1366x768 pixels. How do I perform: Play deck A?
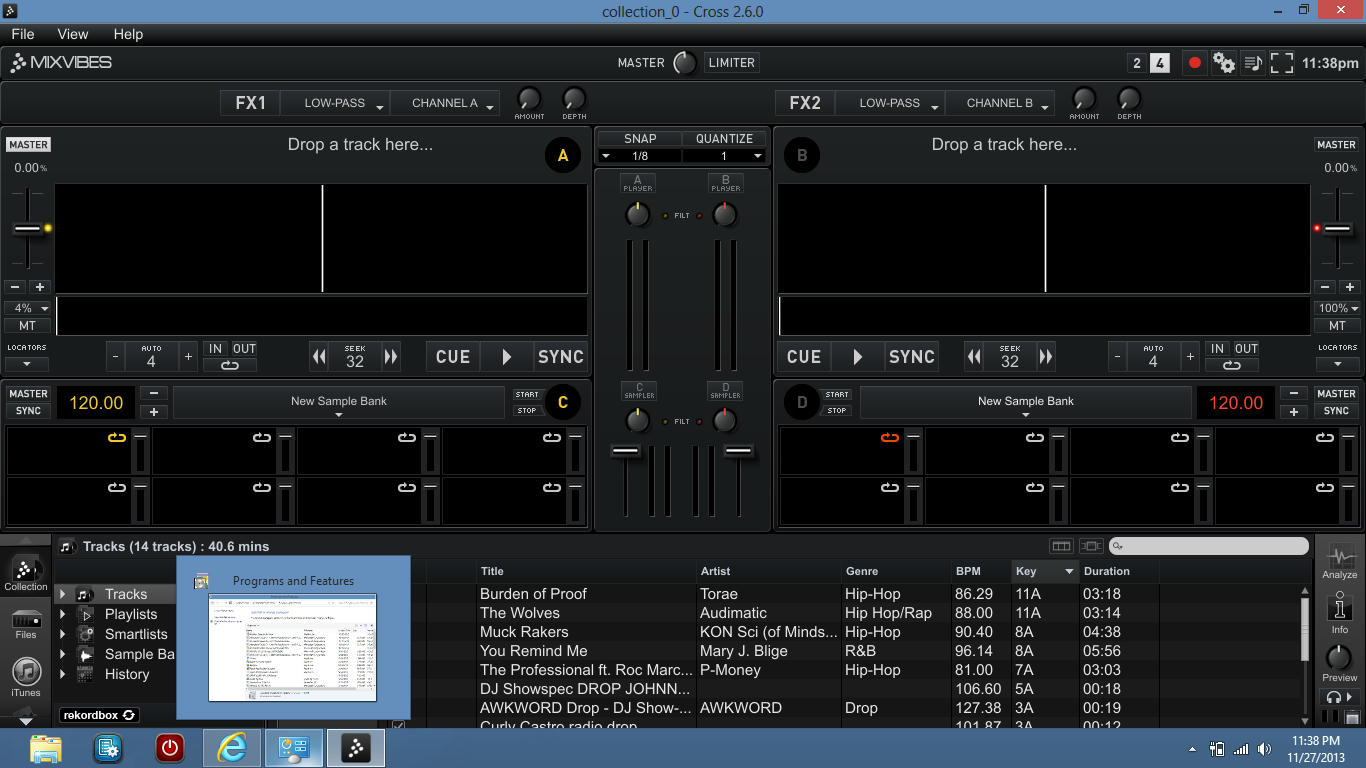coord(507,356)
